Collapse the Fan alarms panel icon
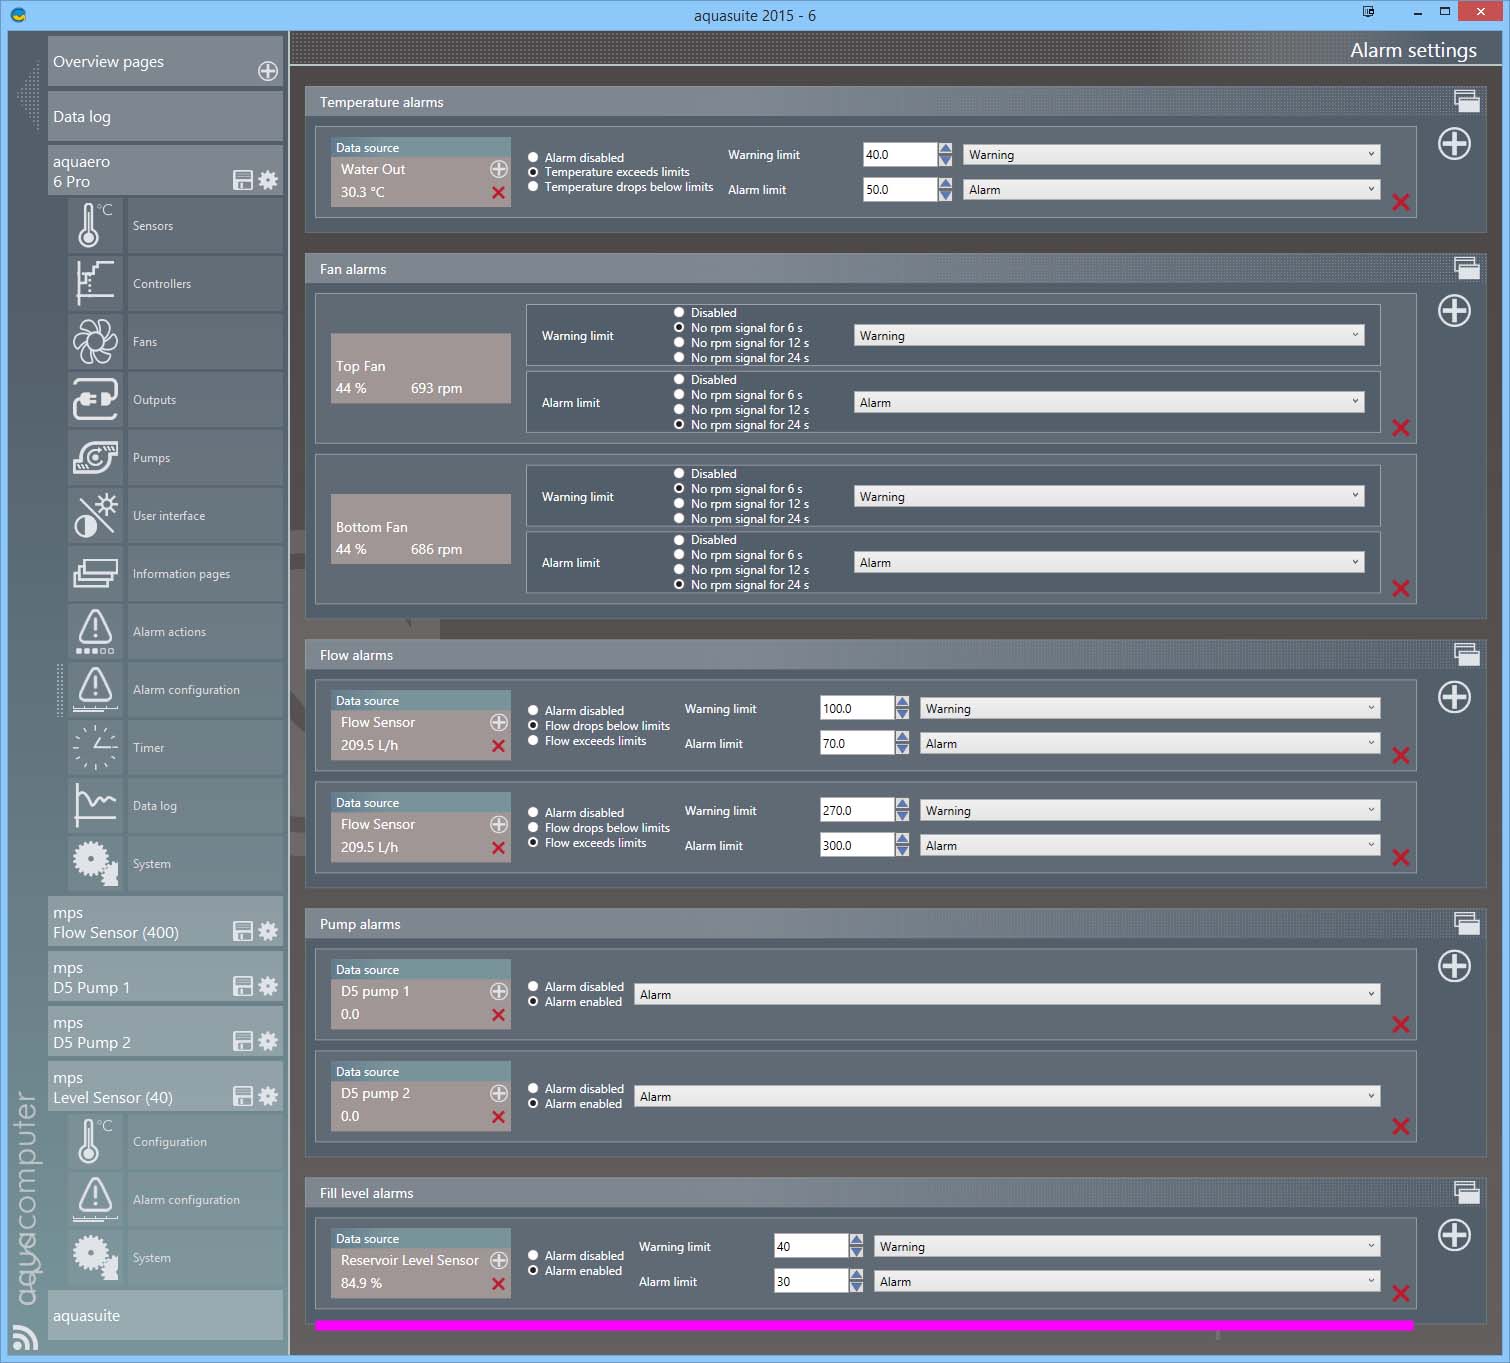The height and width of the screenshot is (1363, 1510). 1466,267
